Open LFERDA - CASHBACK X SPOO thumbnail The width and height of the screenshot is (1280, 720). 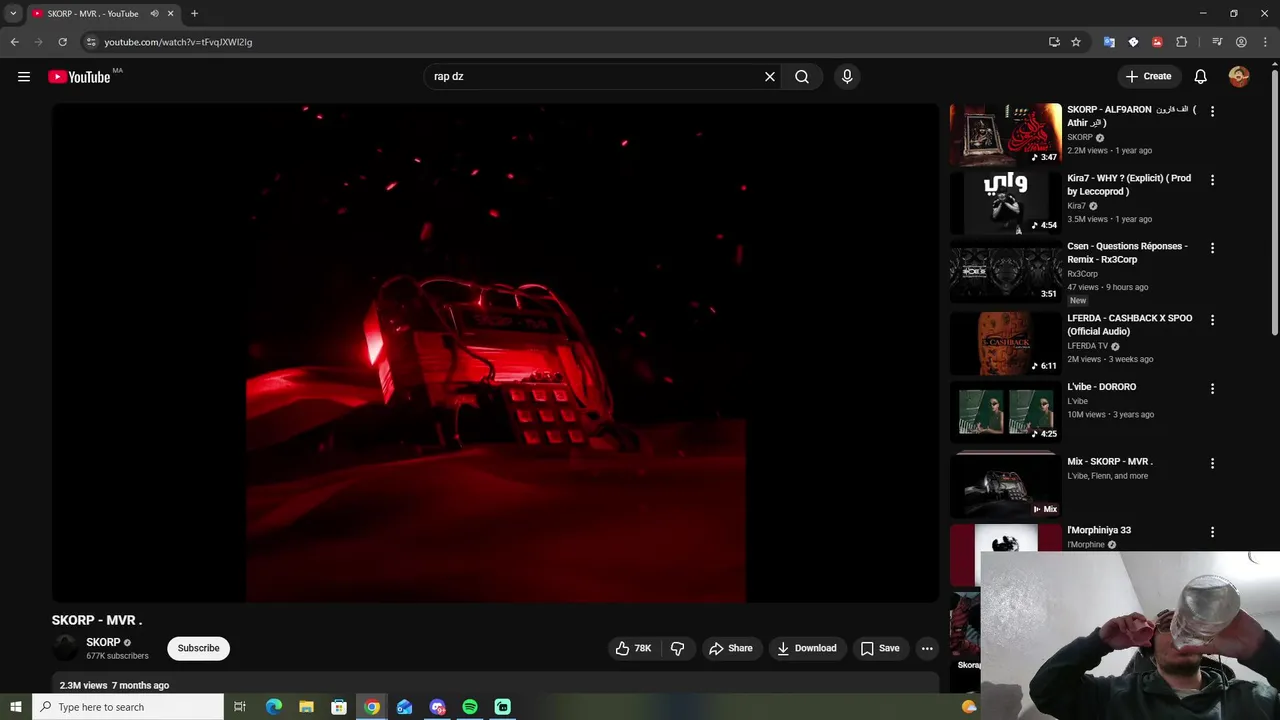point(1005,343)
